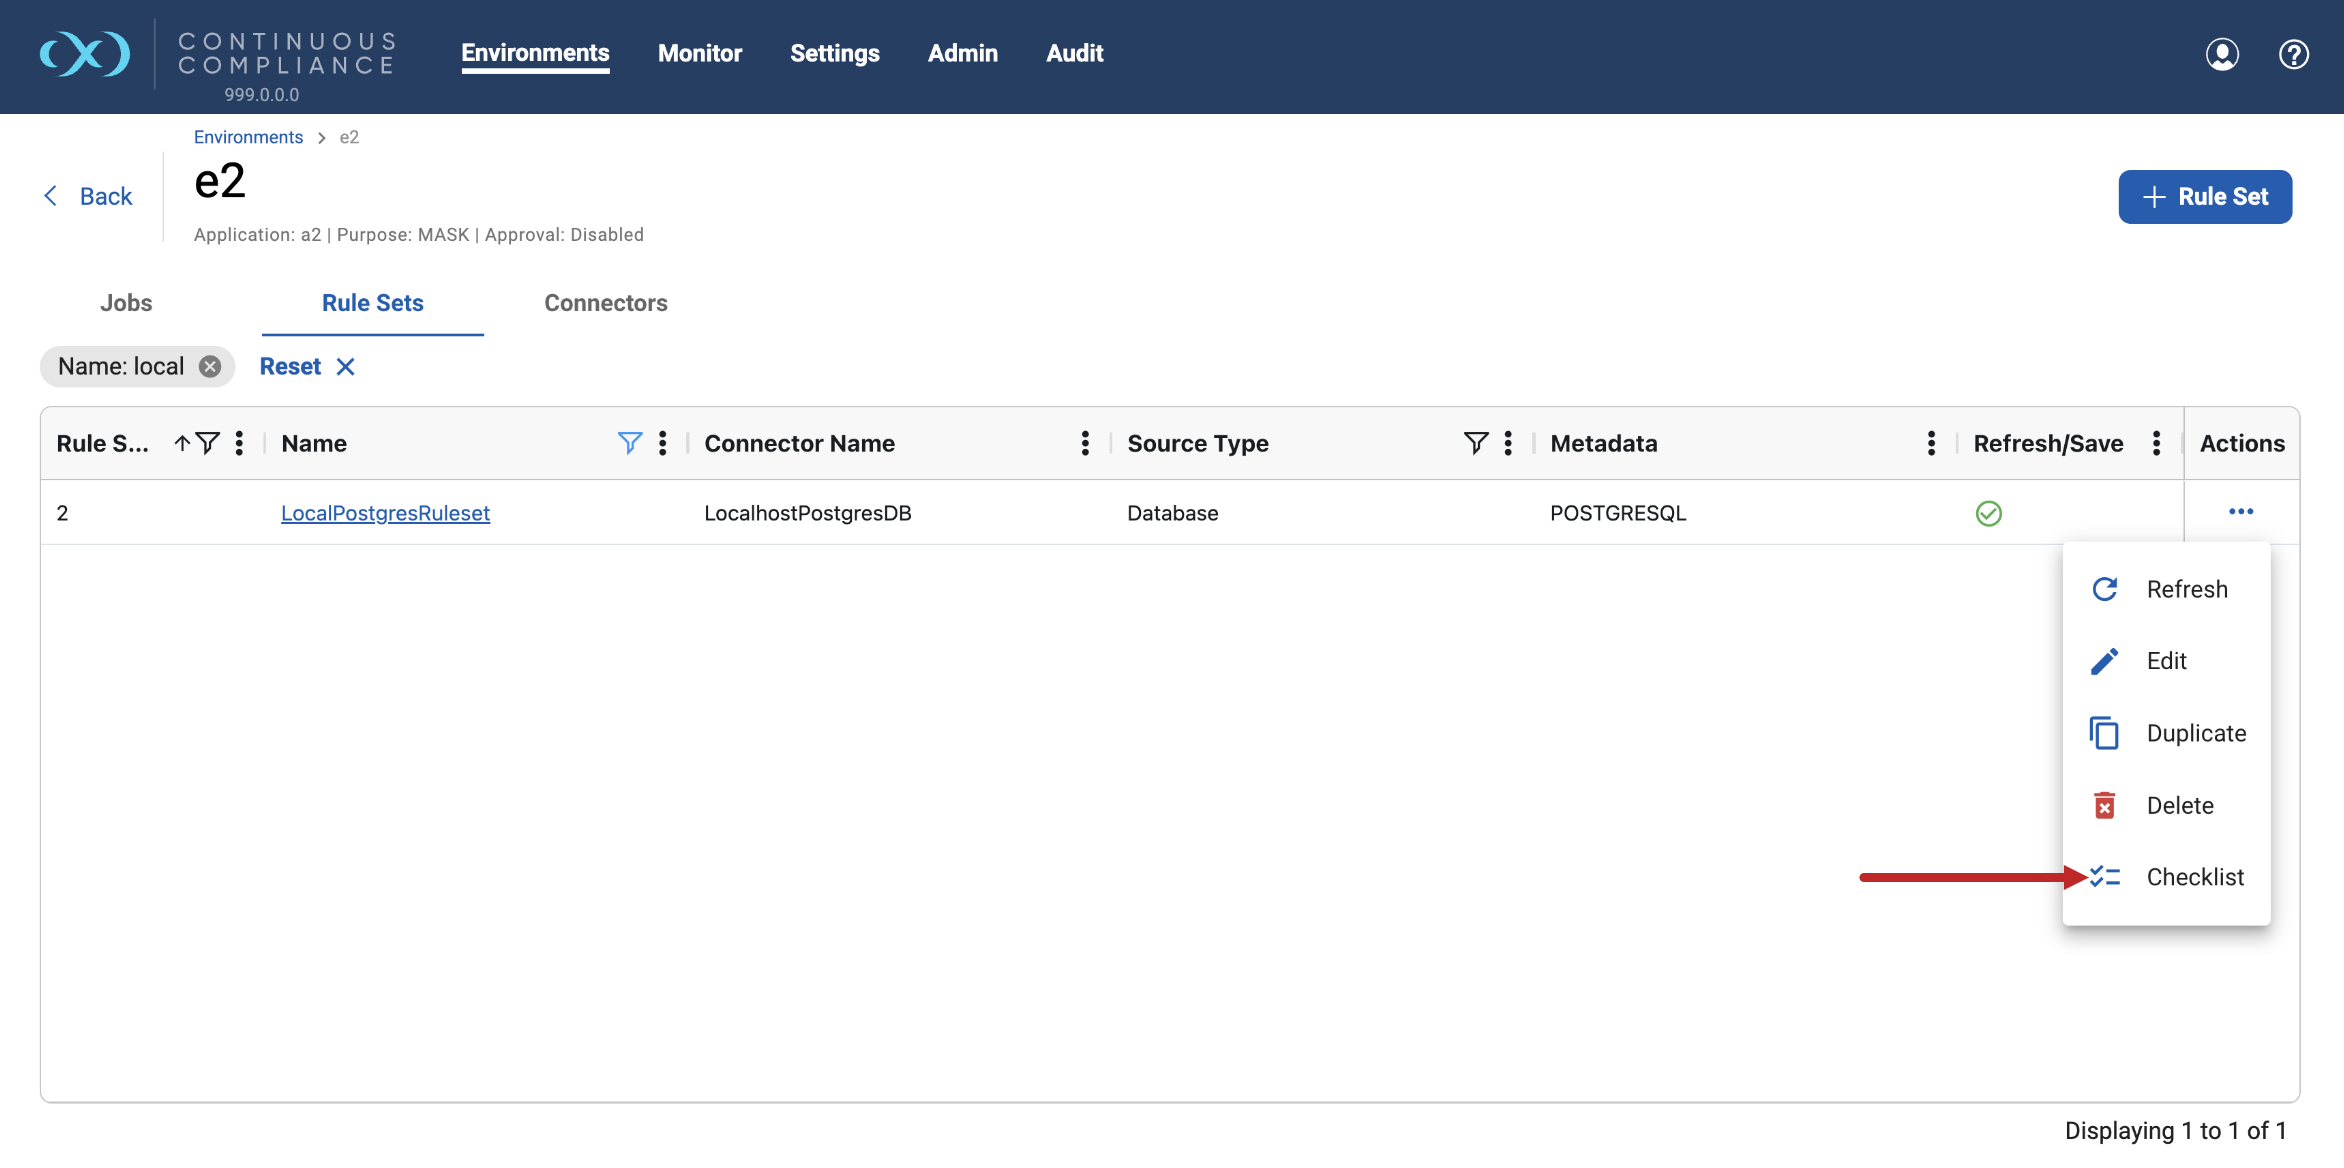Click the user account icon

click(2222, 54)
